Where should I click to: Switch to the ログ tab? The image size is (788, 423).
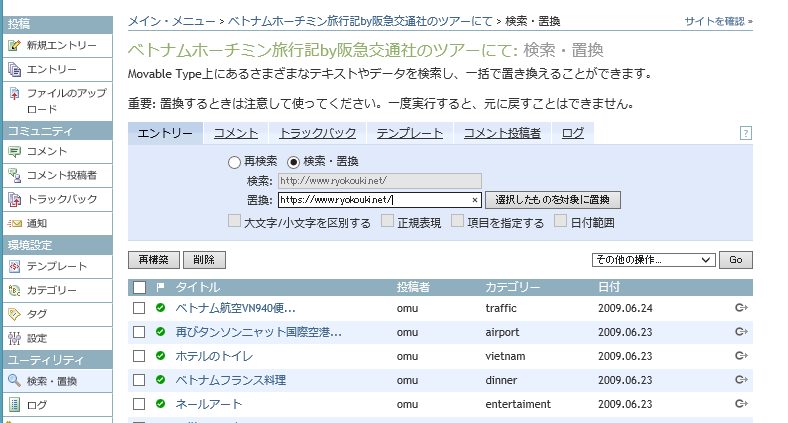click(x=572, y=133)
